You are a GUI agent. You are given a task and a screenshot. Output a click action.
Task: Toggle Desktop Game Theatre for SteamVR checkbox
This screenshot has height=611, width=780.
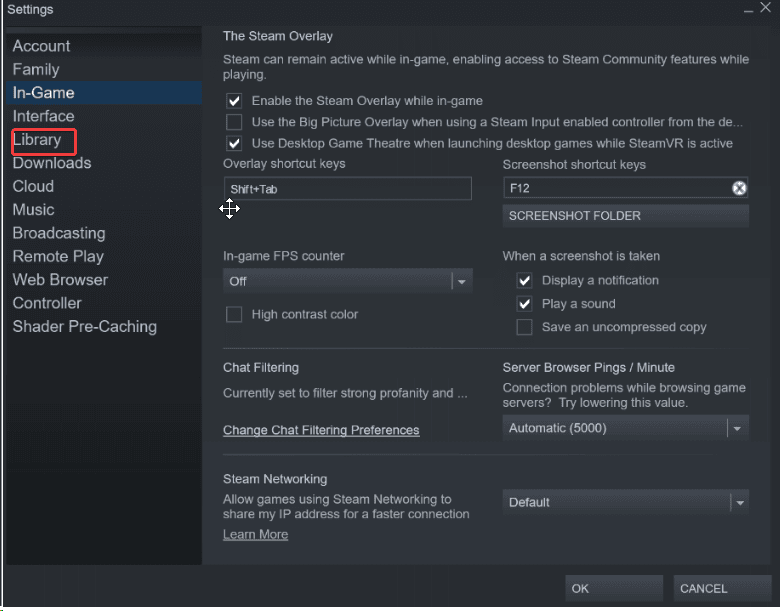click(234, 143)
